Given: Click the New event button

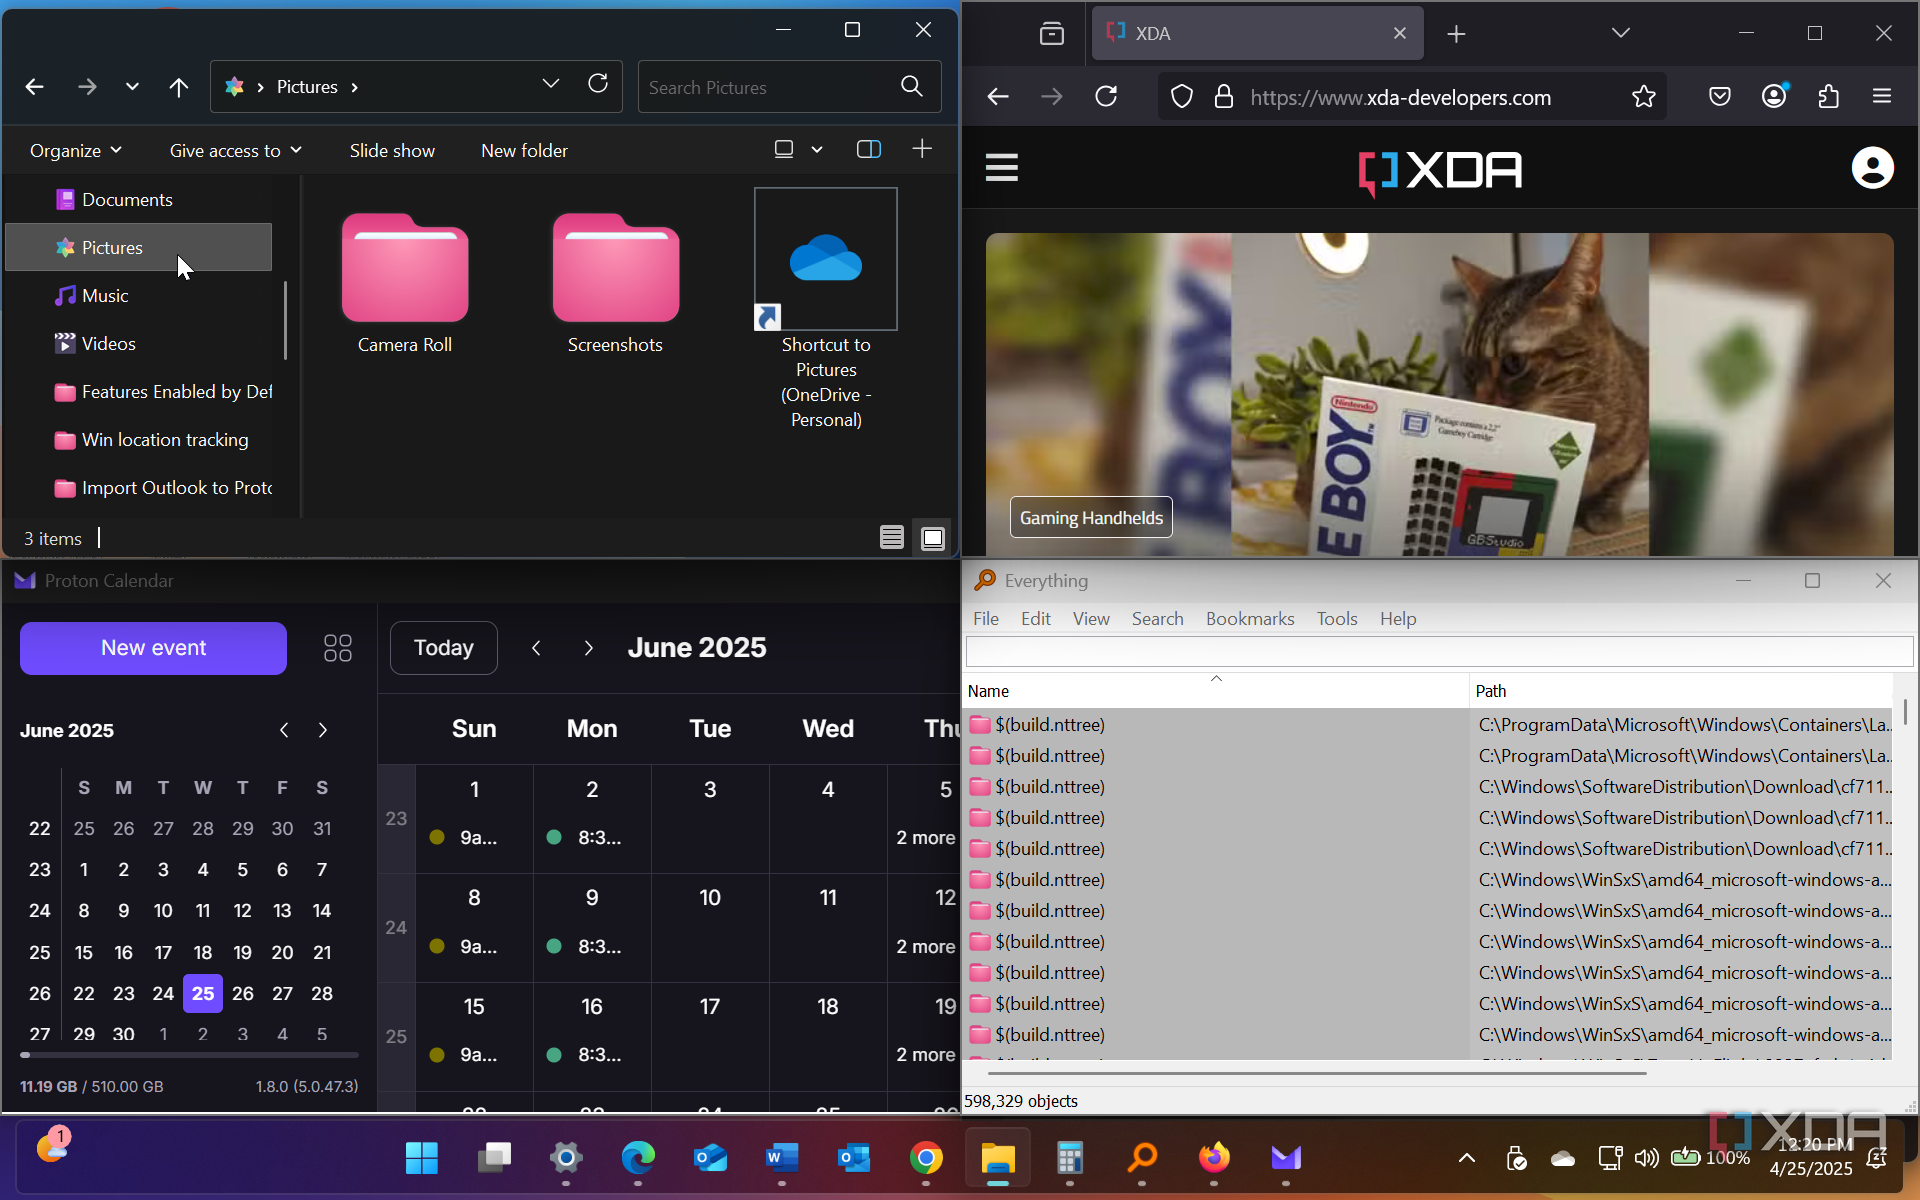Looking at the screenshot, I should click(x=153, y=648).
